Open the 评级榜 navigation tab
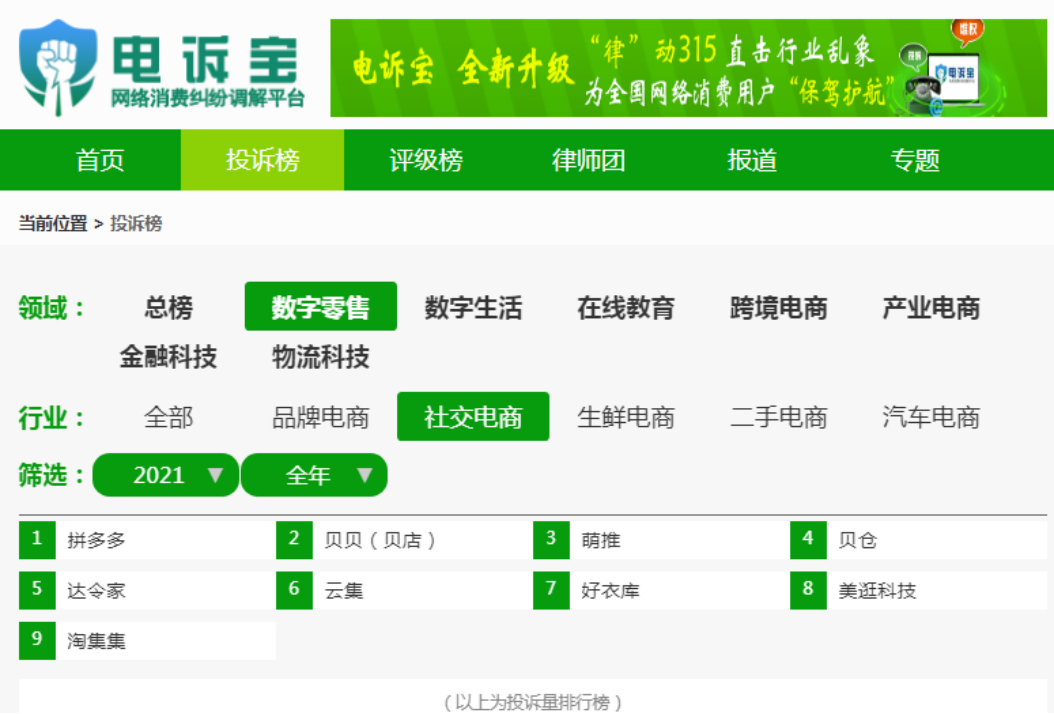 426,160
